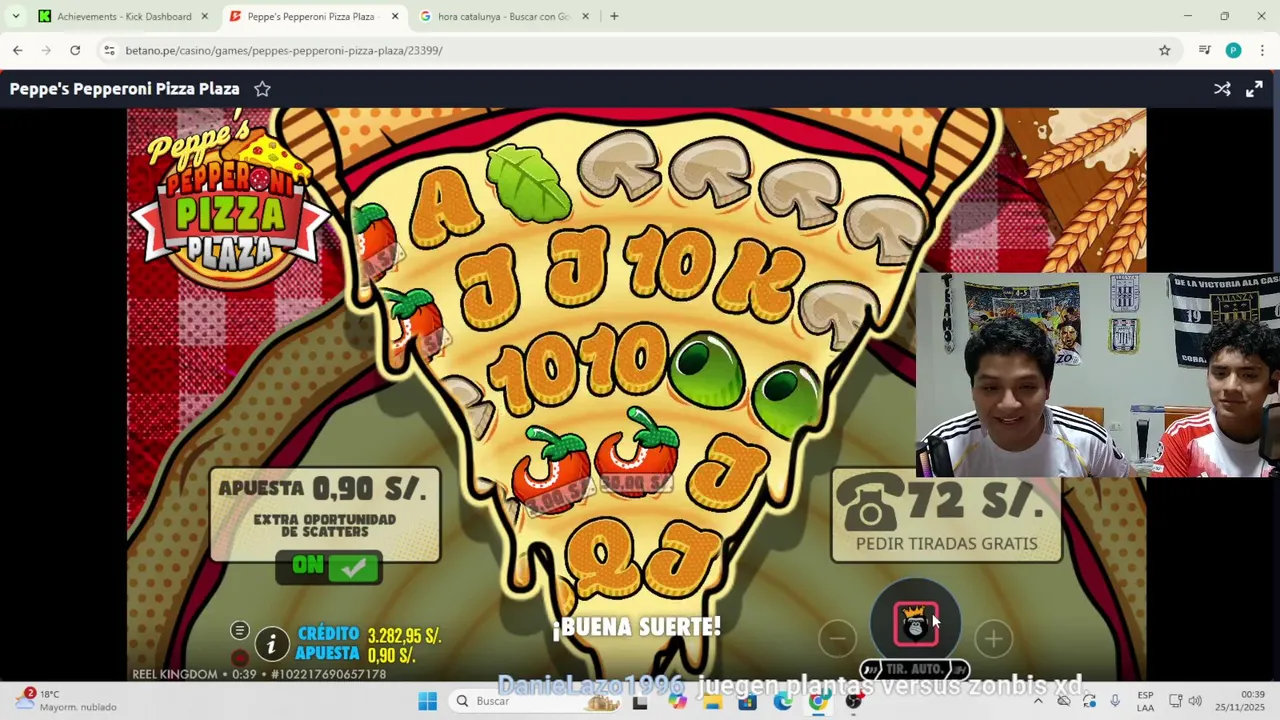Viewport: 1280px width, 720px height.
Task: Decrease the bet with minus button
Action: click(x=838, y=638)
